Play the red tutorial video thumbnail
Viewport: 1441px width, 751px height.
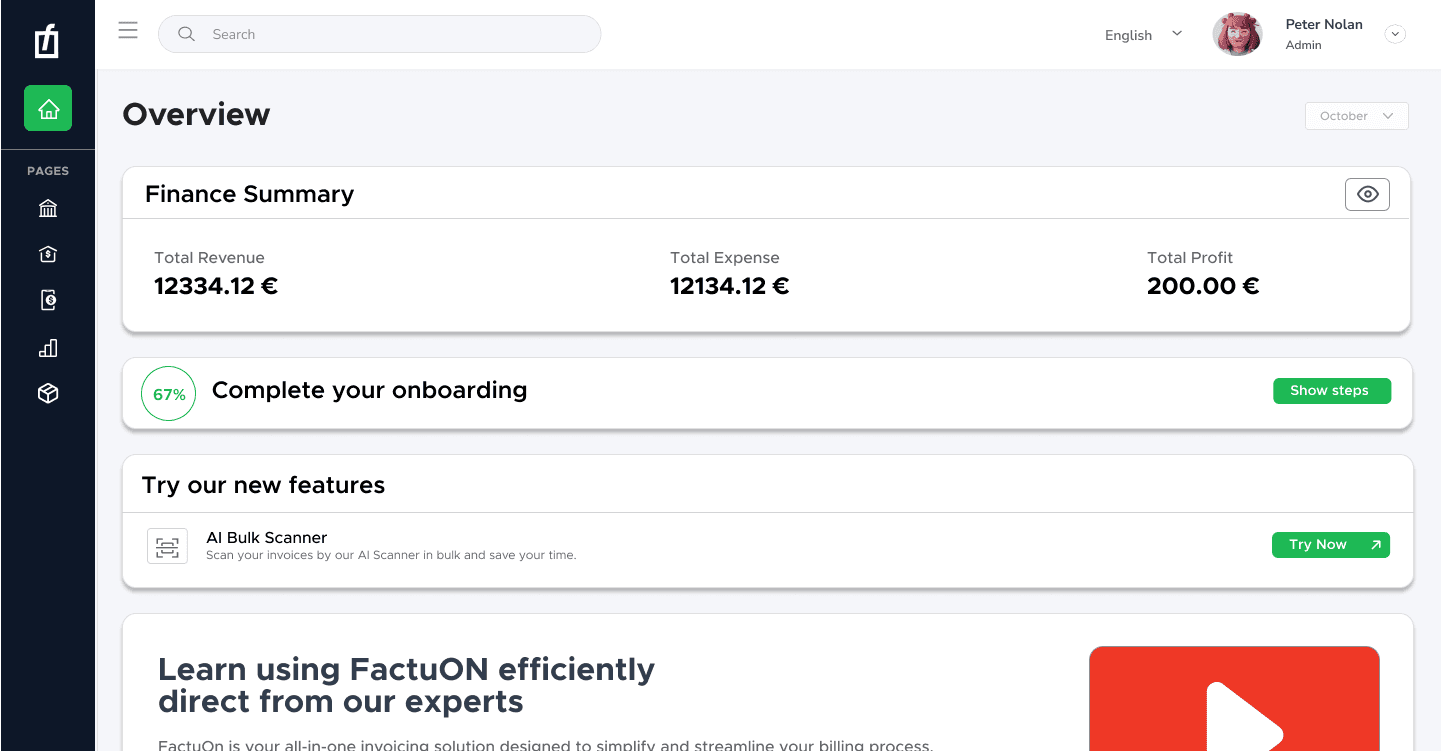[x=1234, y=699]
